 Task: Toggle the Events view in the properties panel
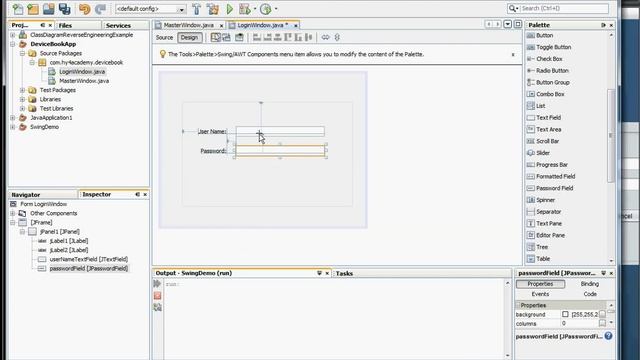click(540, 294)
